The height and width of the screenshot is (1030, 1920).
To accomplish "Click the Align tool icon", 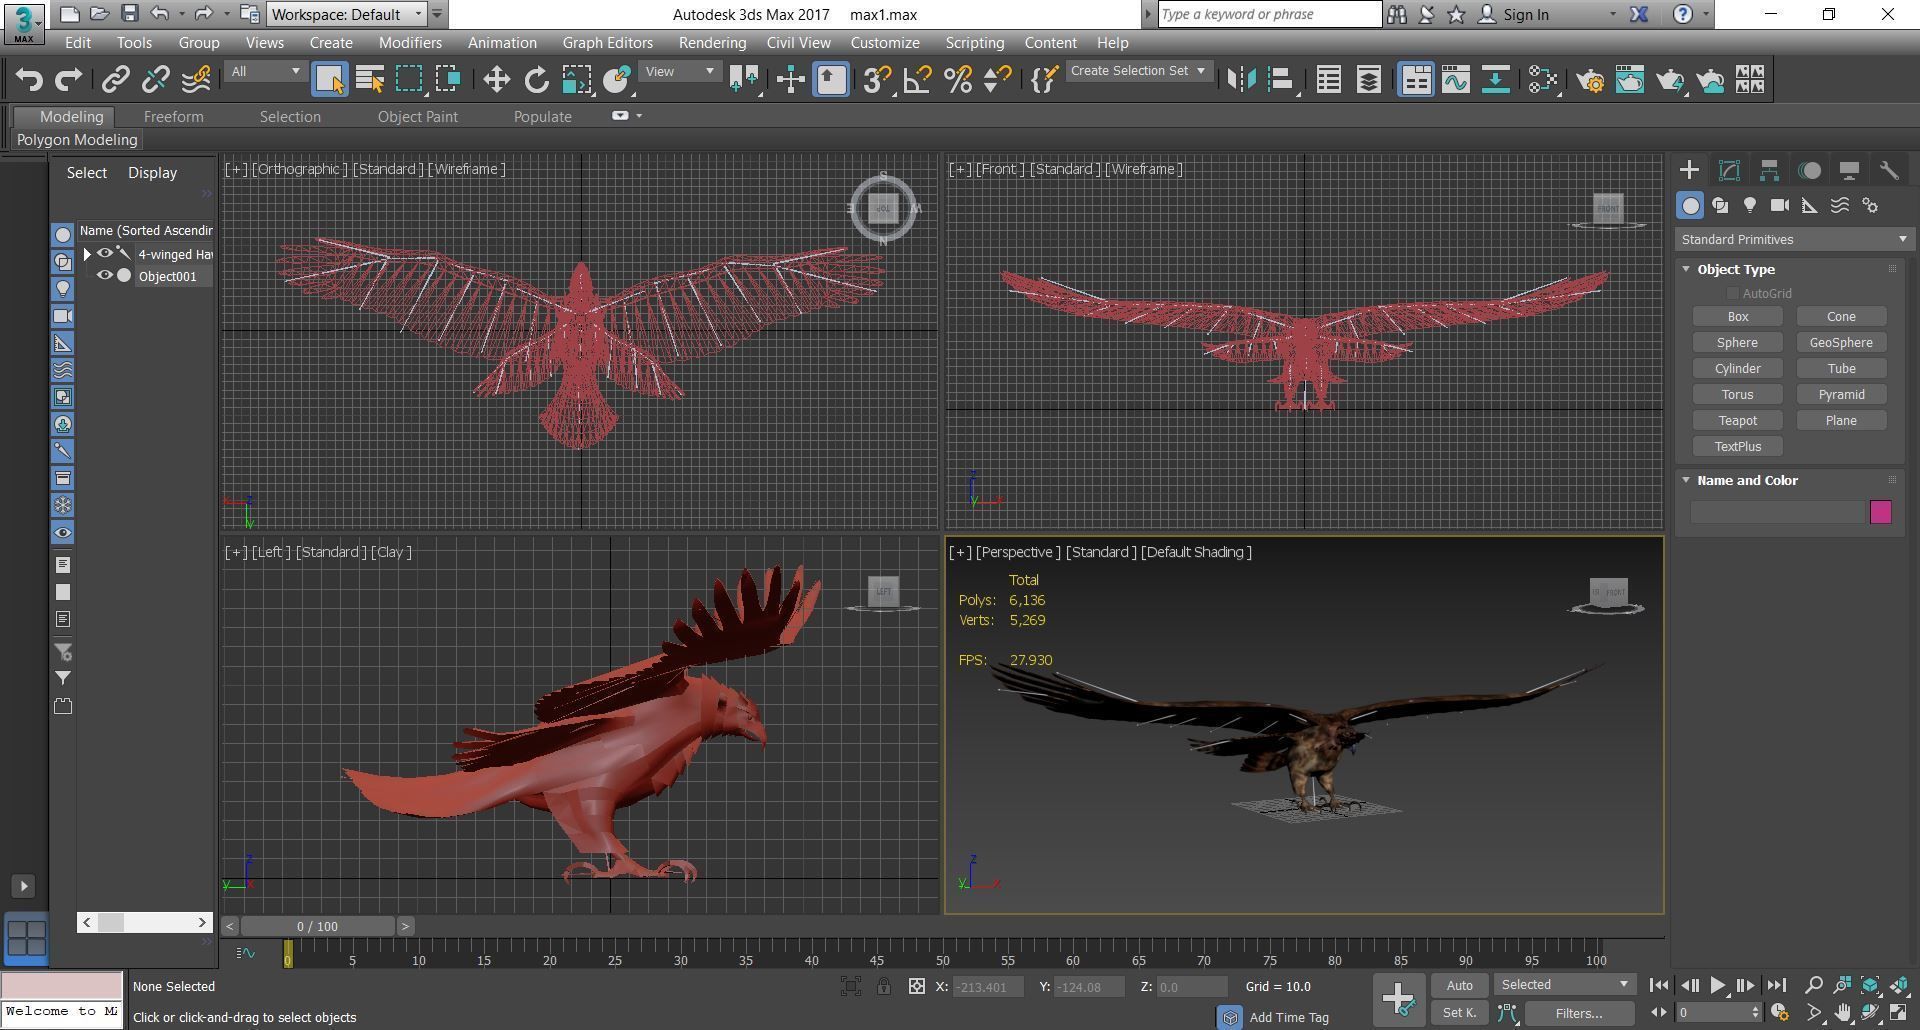I will point(1281,79).
